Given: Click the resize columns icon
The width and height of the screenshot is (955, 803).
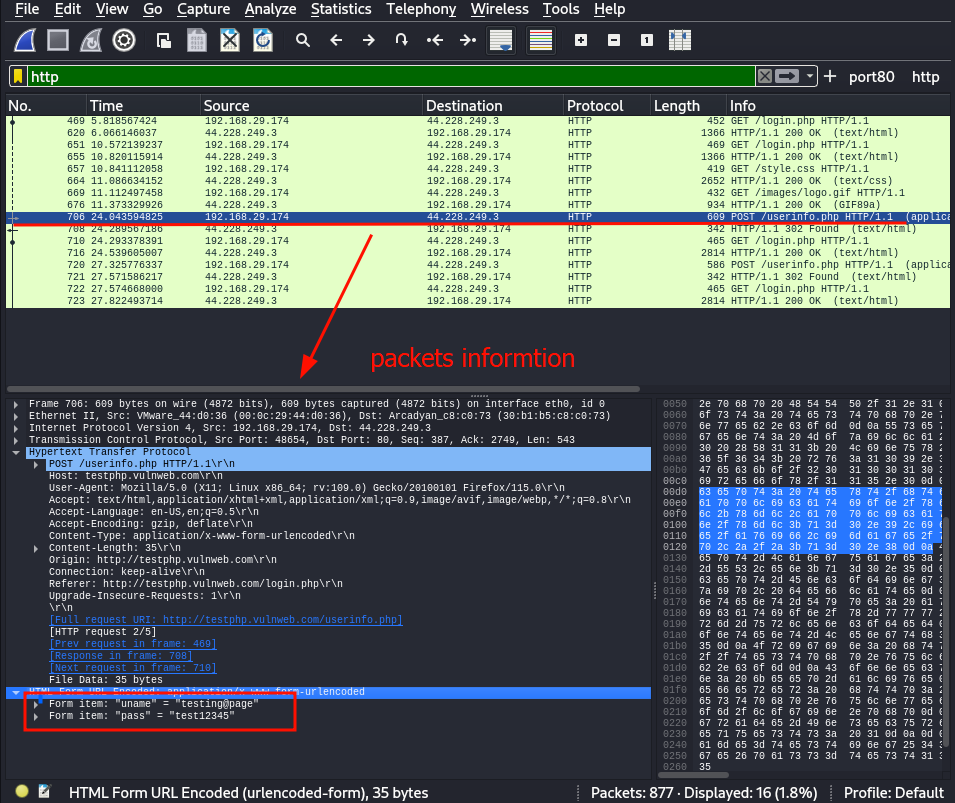Looking at the screenshot, I should click(x=680, y=41).
